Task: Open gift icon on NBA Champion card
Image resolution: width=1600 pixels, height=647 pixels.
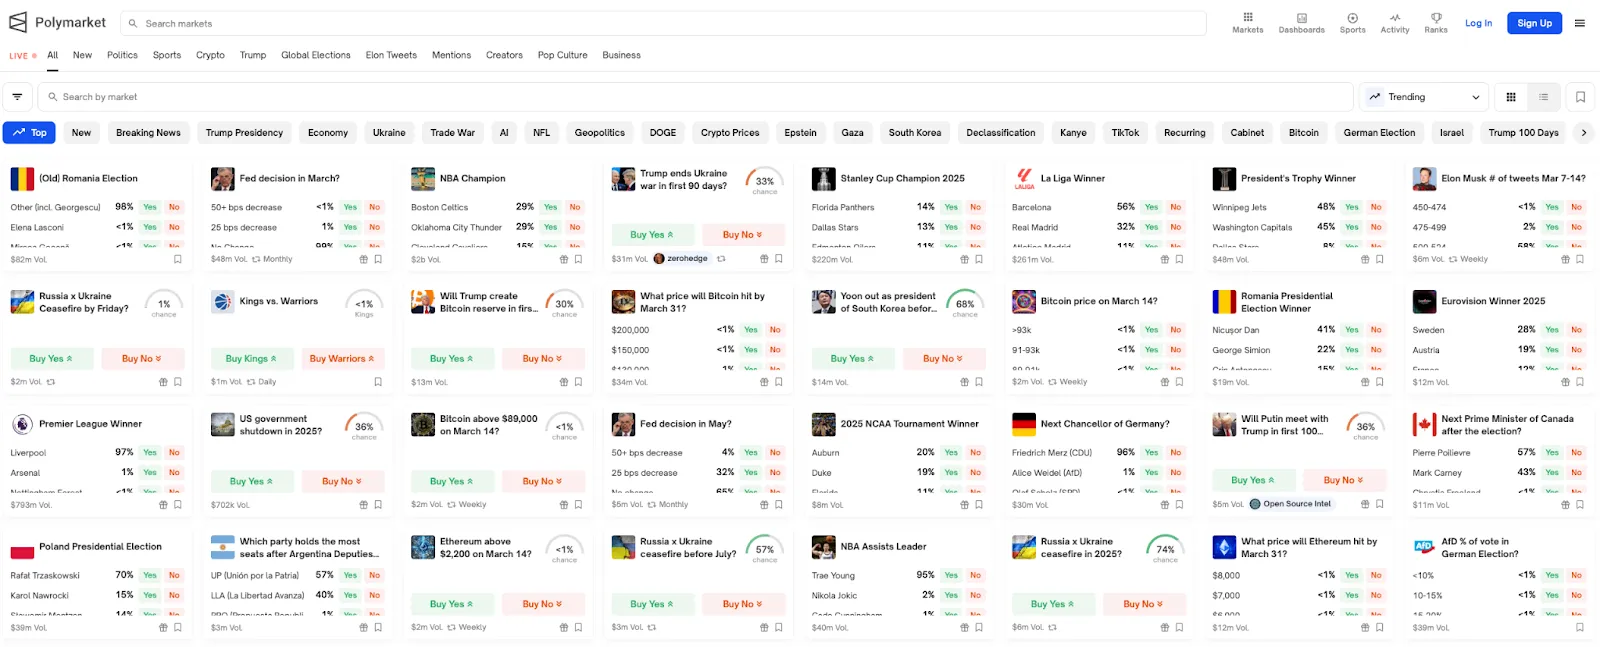Action: 564,259
